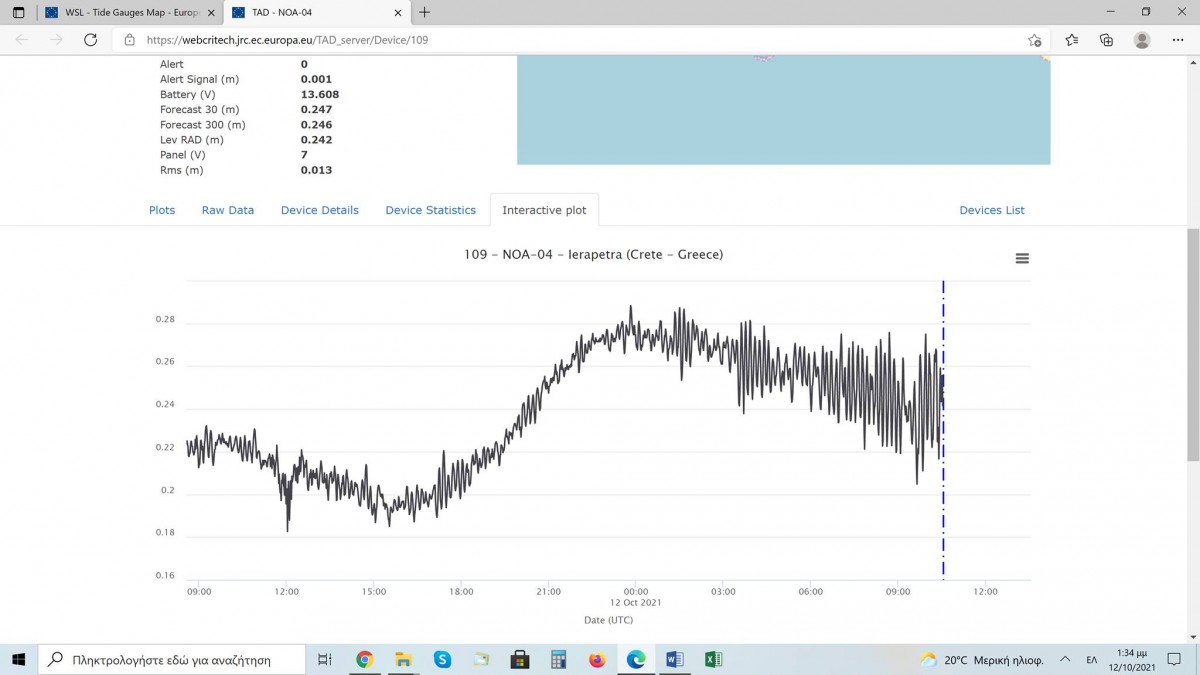Select the Raw Data tab

(x=228, y=210)
